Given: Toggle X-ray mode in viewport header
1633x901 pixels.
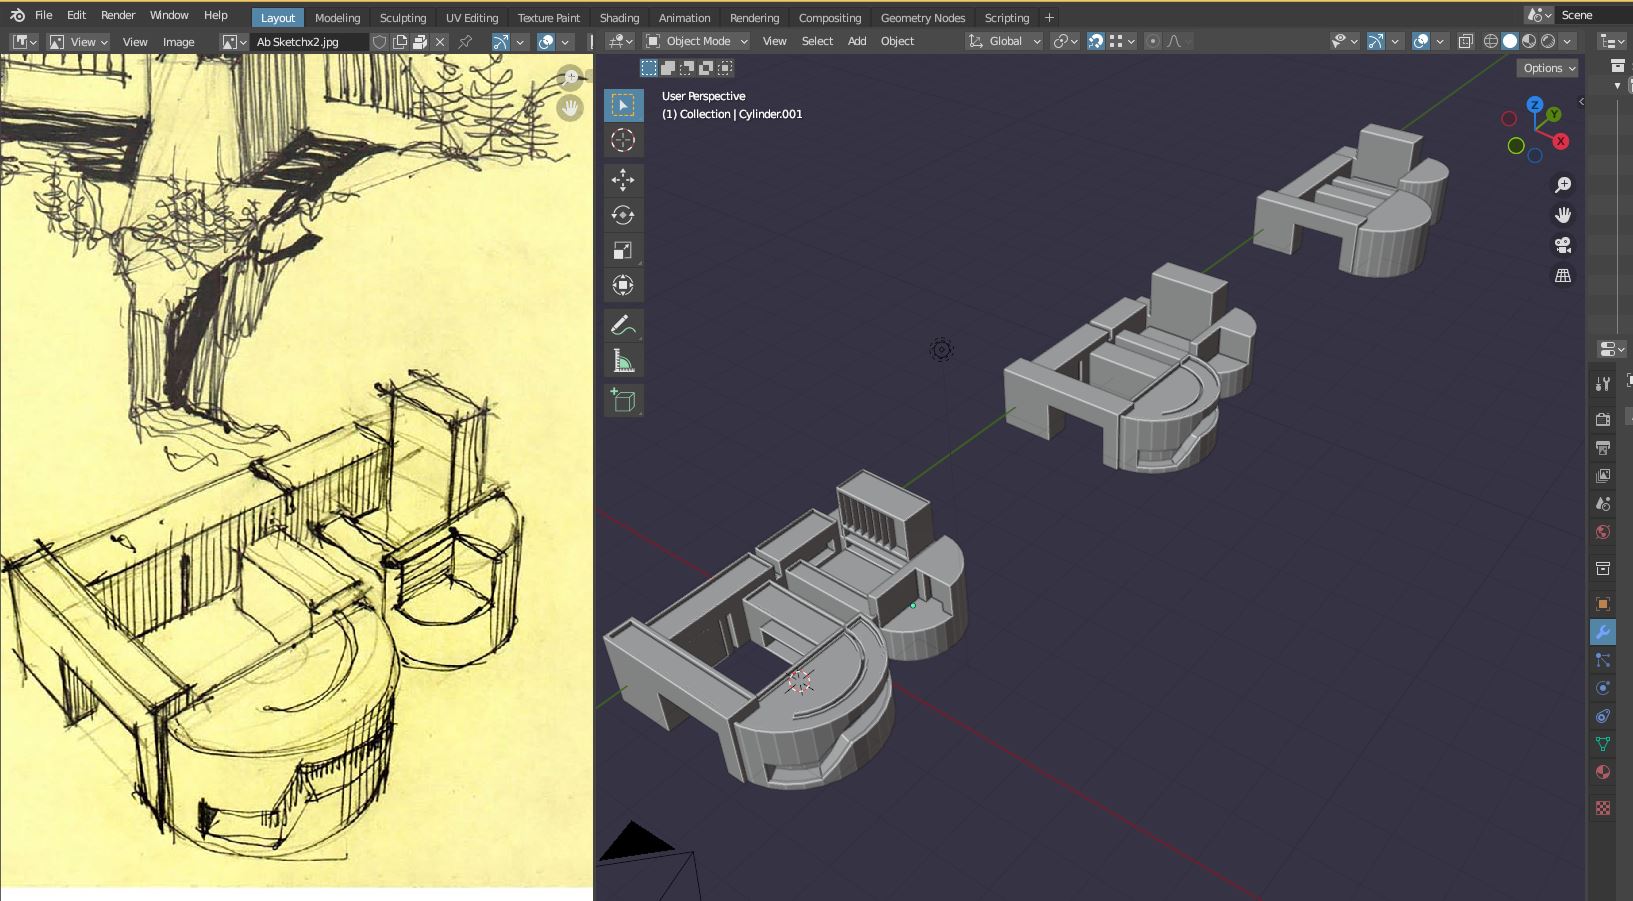Looking at the screenshot, I should (1465, 41).
